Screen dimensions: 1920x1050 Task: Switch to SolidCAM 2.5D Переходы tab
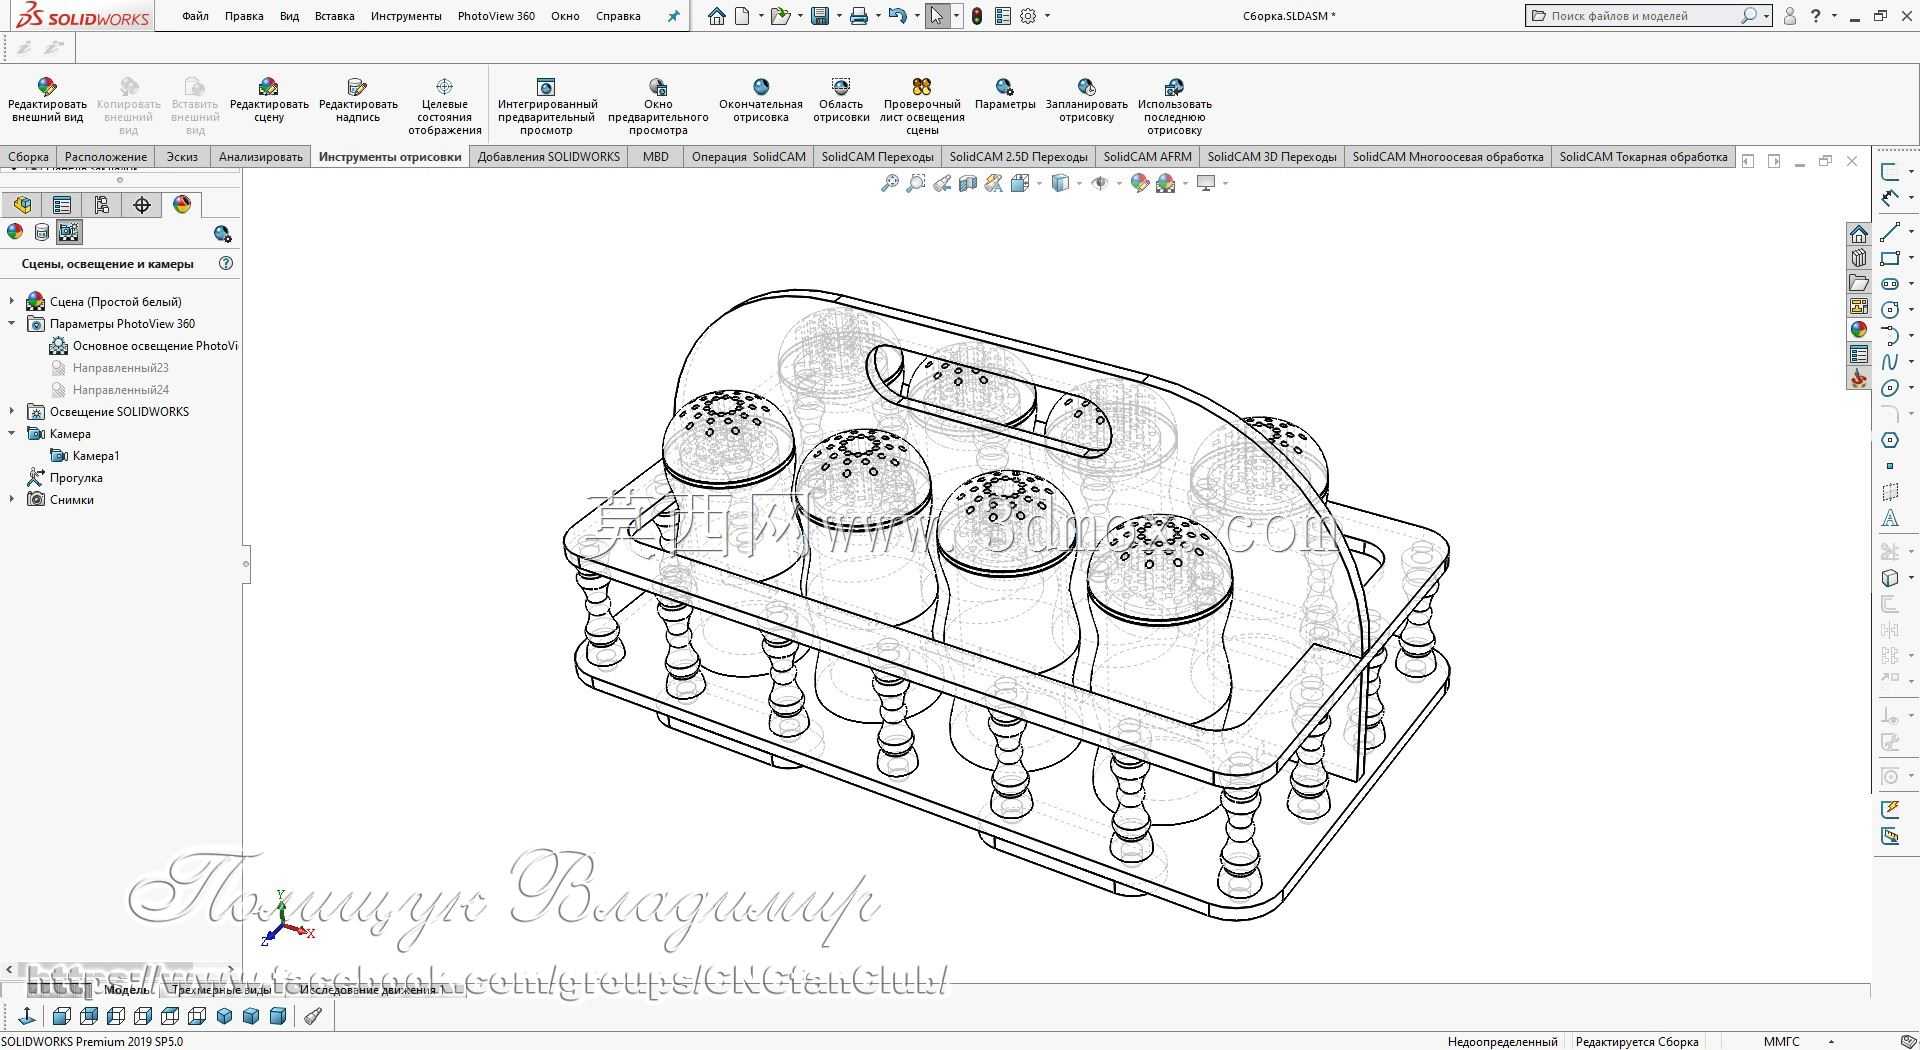(1018, 157)
